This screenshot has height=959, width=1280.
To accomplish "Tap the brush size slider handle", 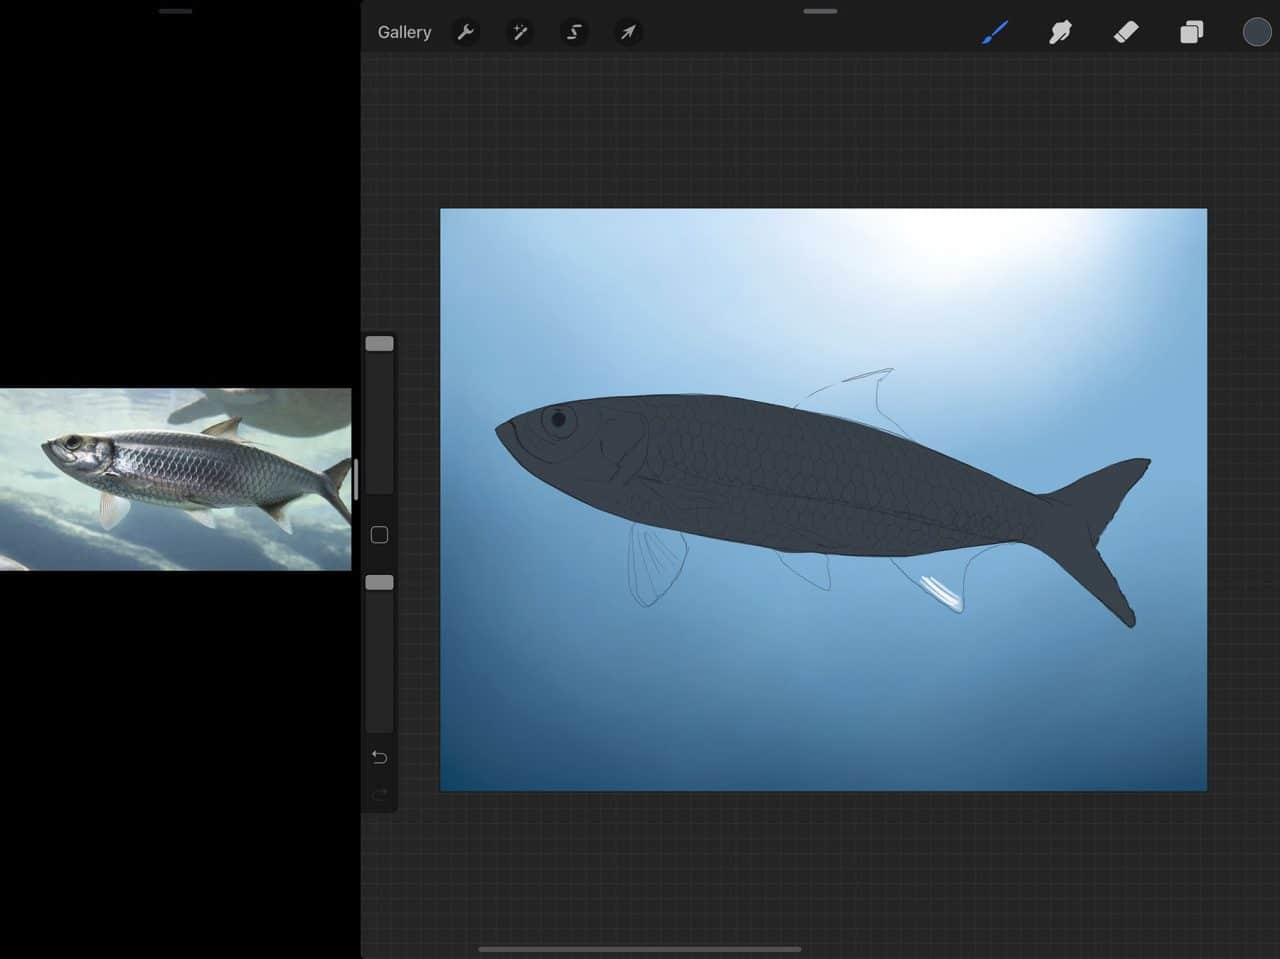I will click(x=379, y=342).
